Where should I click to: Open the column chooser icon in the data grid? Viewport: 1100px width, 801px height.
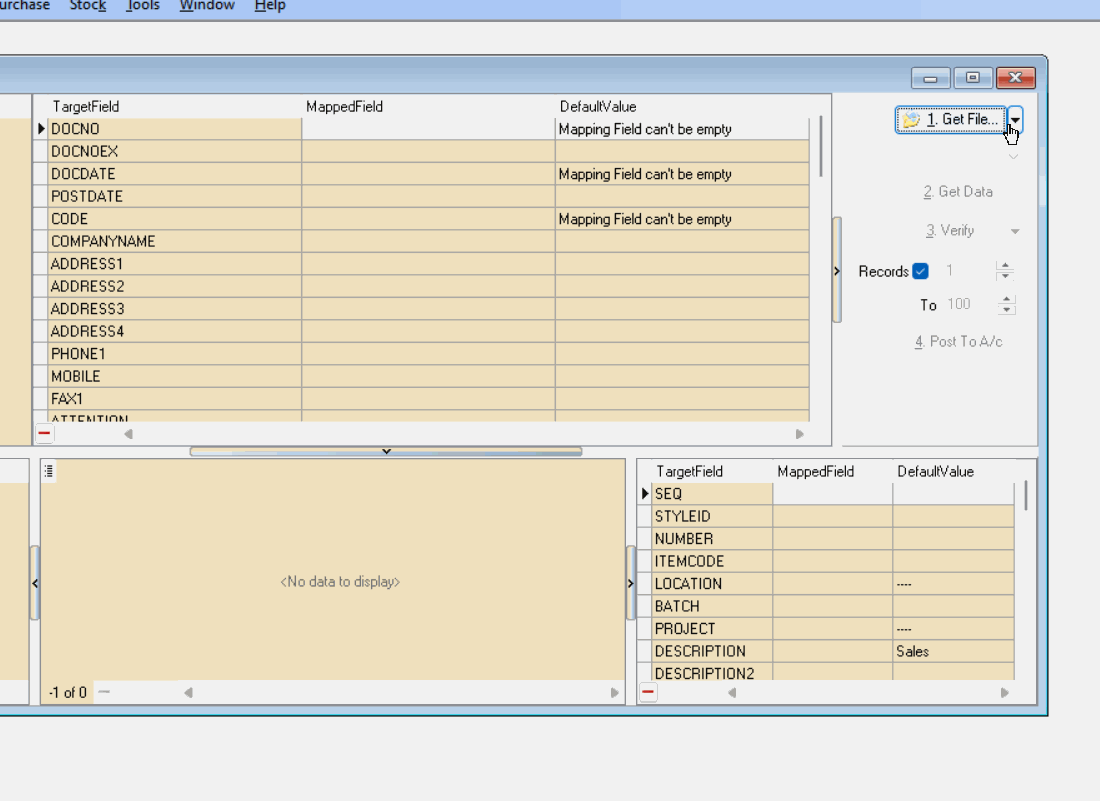click(49, 471)
